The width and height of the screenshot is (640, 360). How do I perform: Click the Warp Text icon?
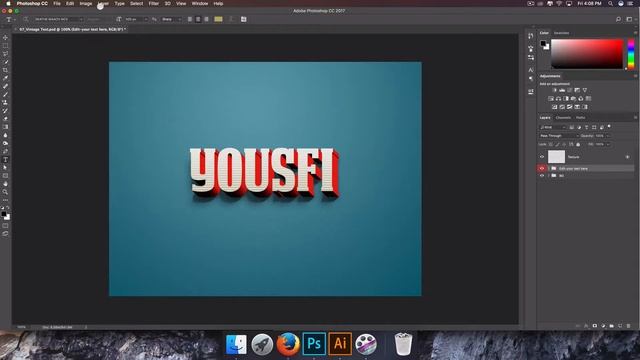231,19
